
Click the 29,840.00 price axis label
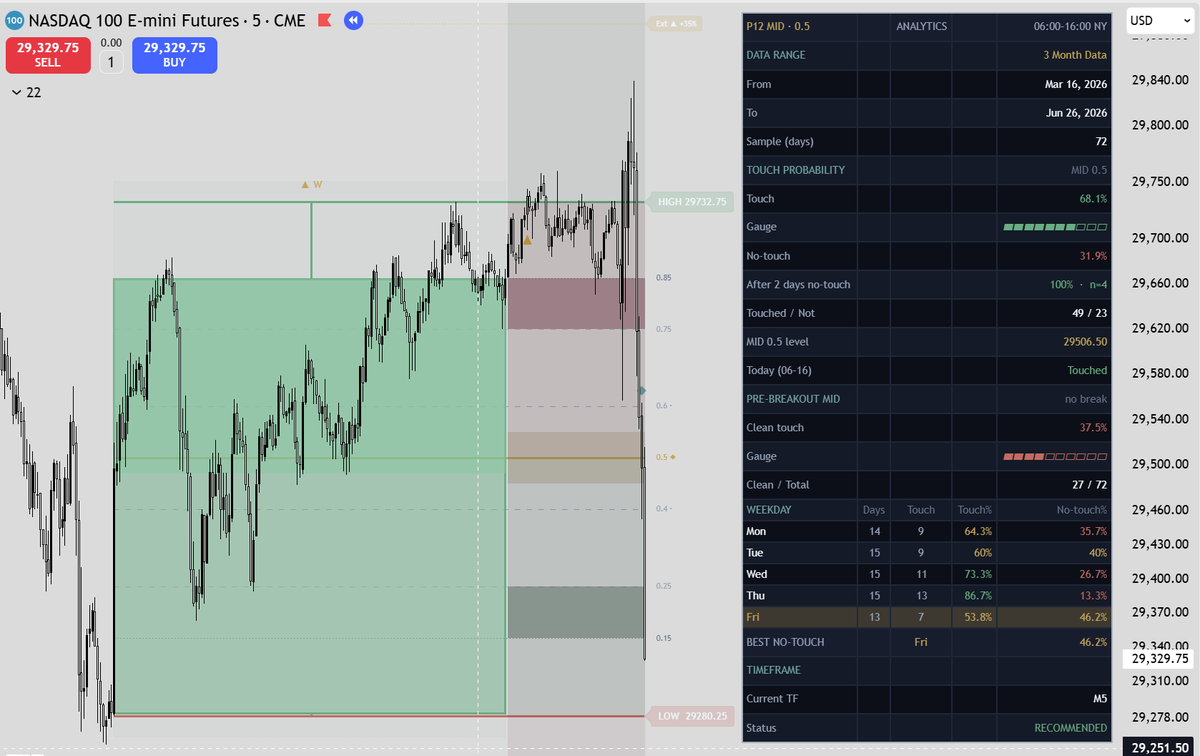(x=1158, y=80)
